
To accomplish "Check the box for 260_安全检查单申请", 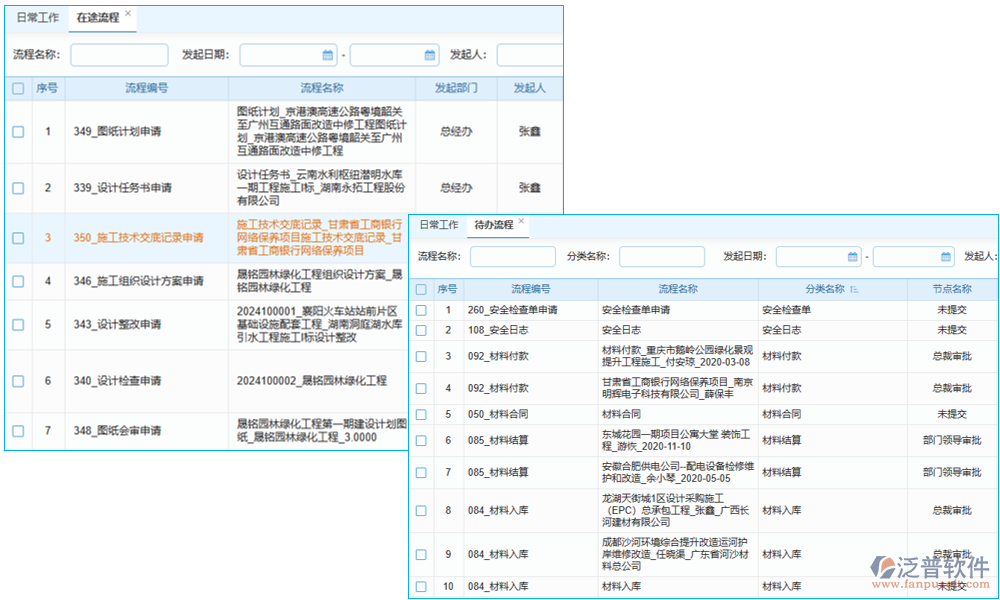I will point(421,310).
